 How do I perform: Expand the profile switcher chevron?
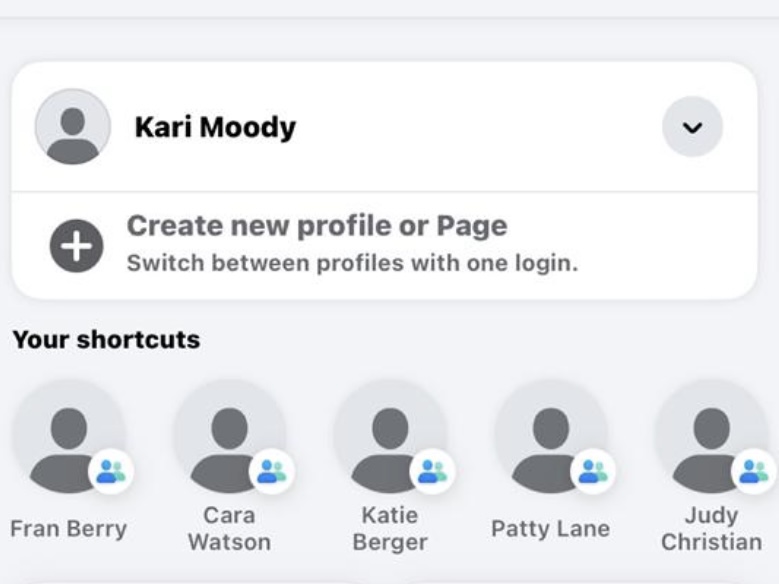[692, 127]
